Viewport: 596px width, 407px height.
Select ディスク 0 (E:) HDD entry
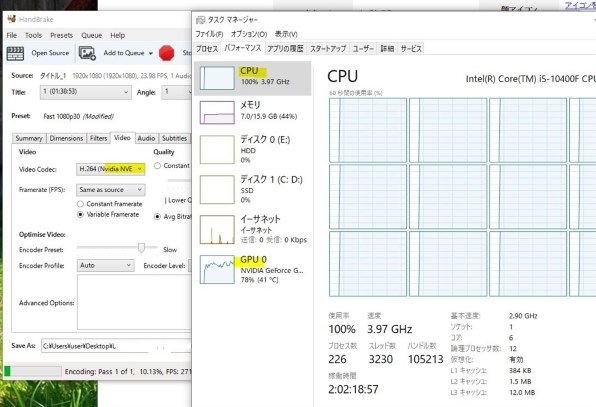(x=252, y=150)
